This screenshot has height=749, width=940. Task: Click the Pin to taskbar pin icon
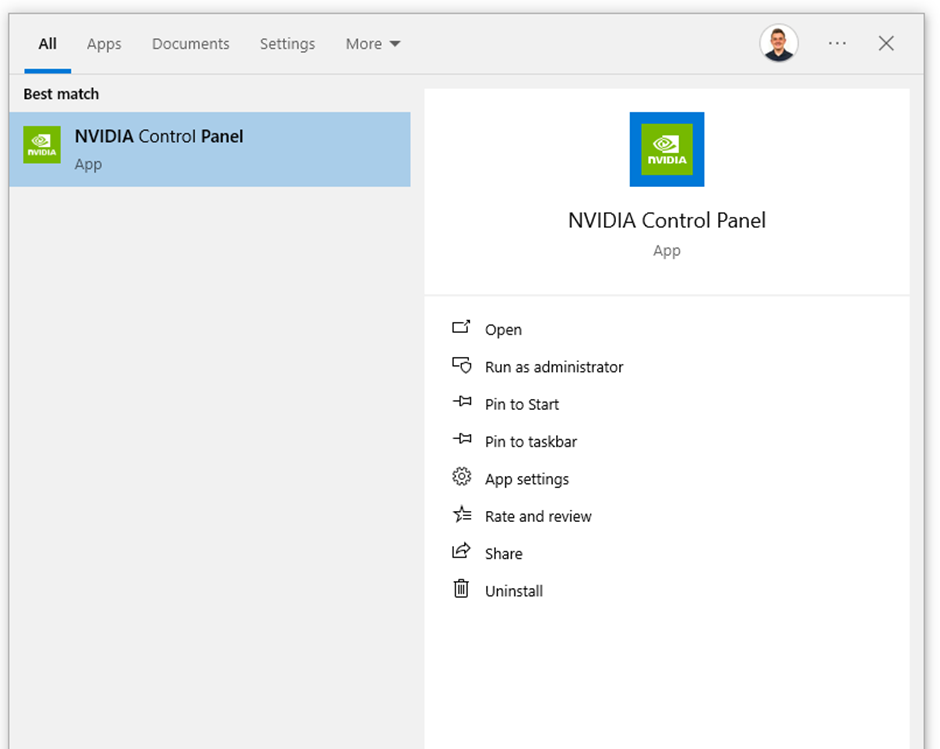coord(461,441)
